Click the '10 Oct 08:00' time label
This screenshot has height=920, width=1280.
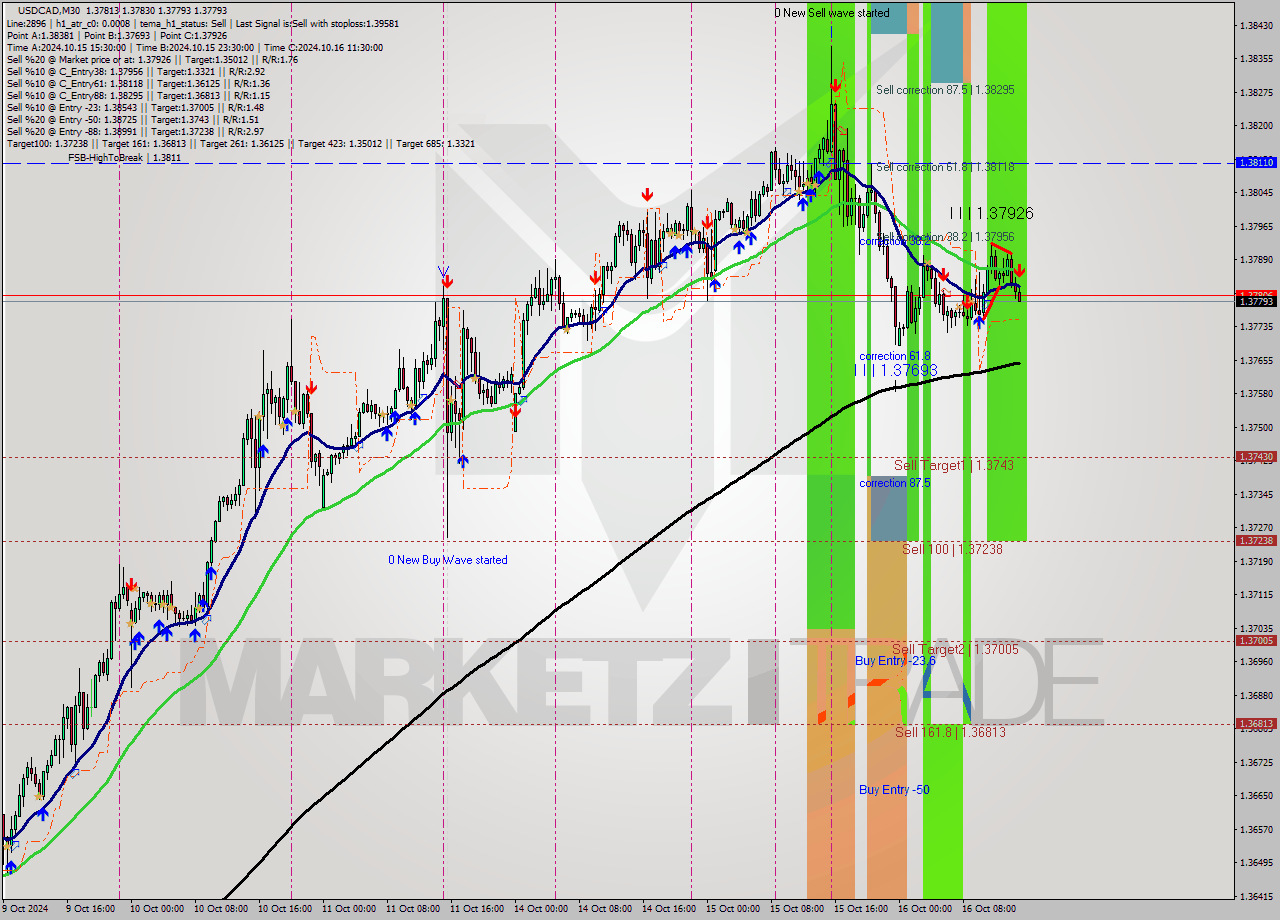tap(222, 909)
